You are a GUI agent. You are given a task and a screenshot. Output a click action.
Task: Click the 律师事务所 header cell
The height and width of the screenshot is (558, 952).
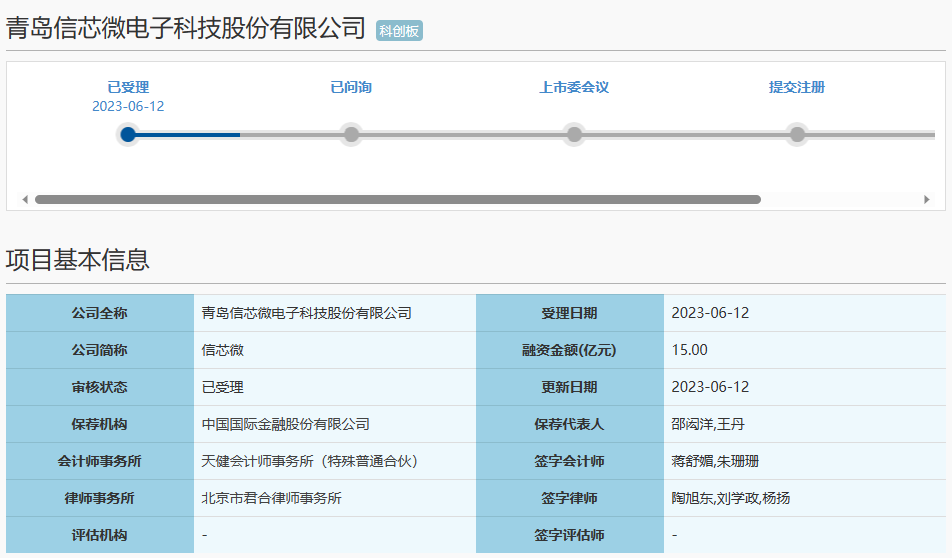click(x=100, y=498)
